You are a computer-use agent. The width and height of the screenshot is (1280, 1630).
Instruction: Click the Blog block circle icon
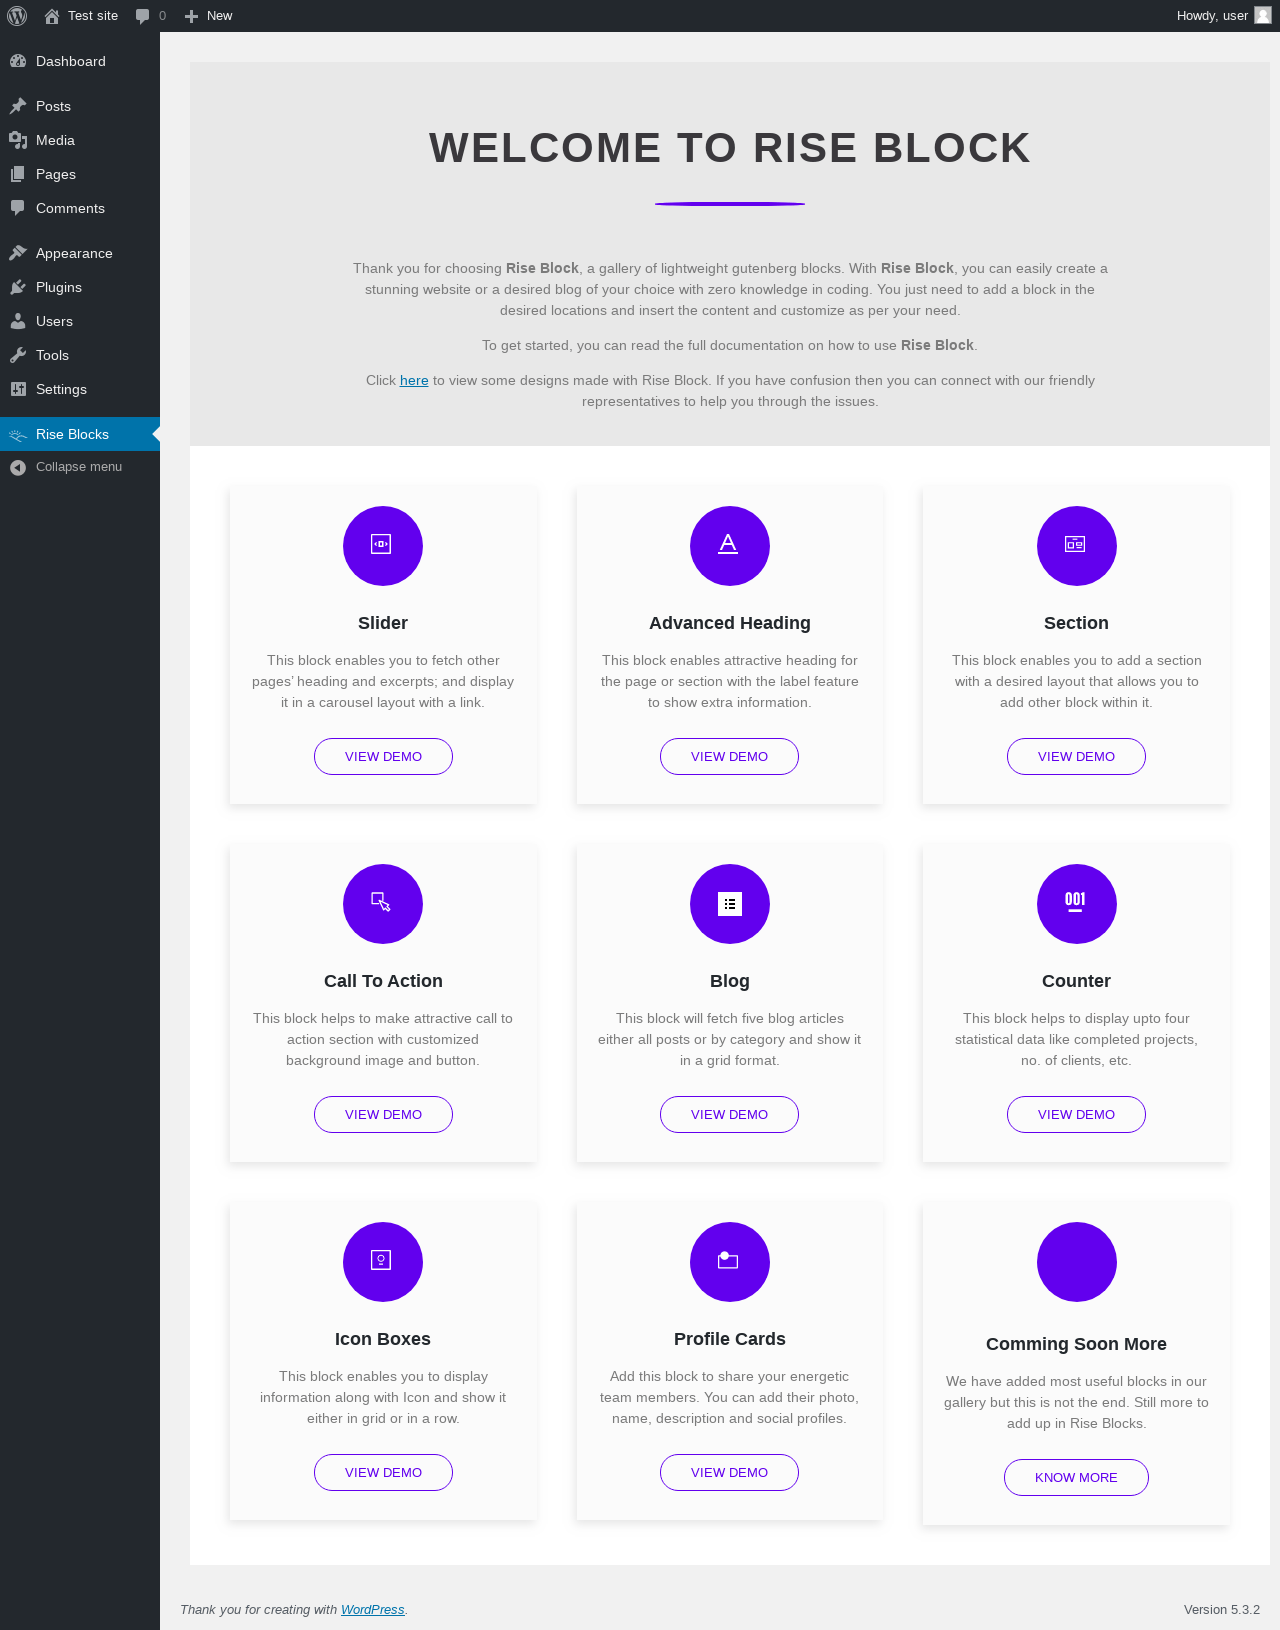[730, 904]
